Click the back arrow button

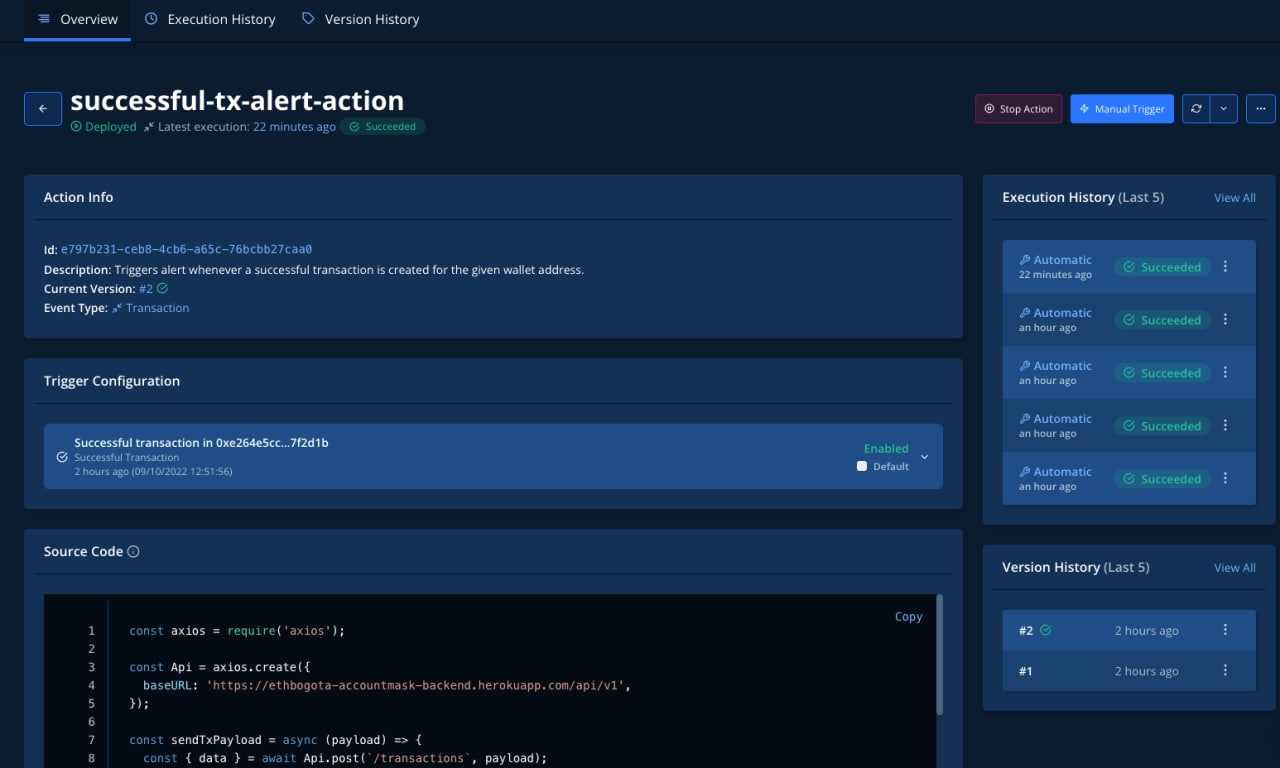(43, 108)
